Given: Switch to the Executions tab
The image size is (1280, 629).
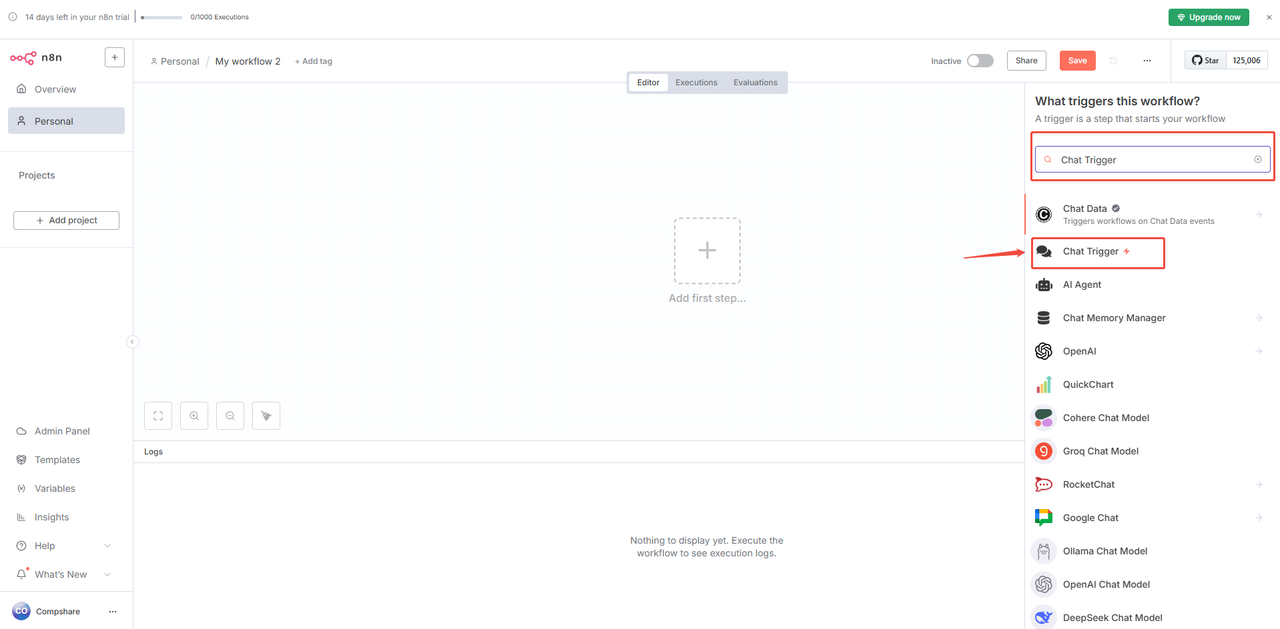Looking at the screenshot, I should tap(696, 82).
